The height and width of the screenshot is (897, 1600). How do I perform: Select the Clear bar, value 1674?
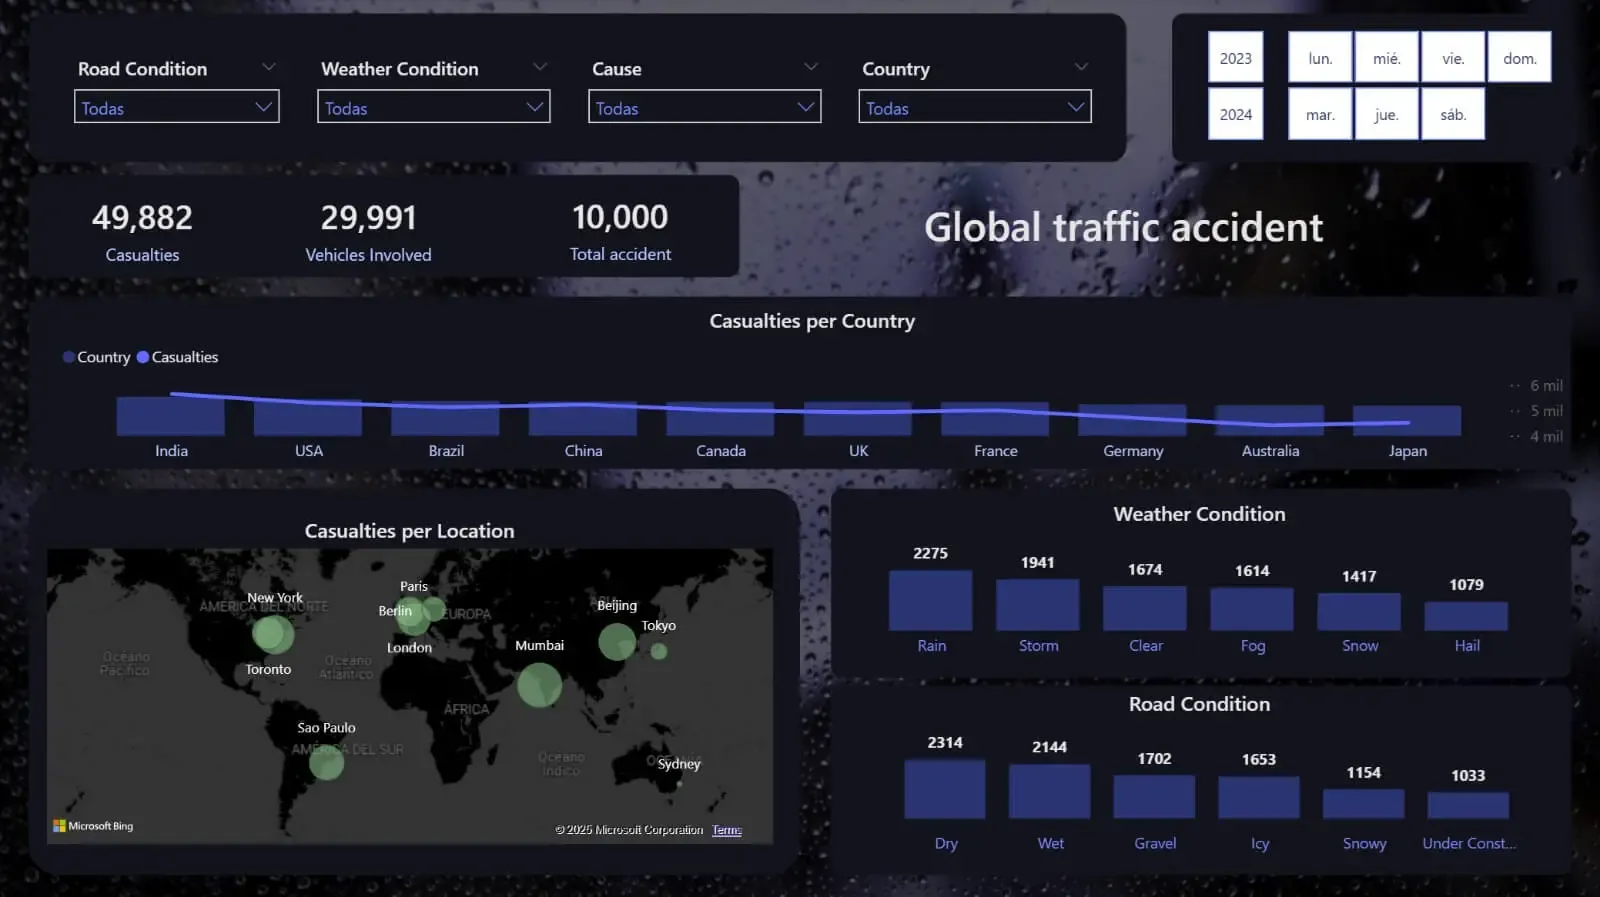(x=1144, y=608)
